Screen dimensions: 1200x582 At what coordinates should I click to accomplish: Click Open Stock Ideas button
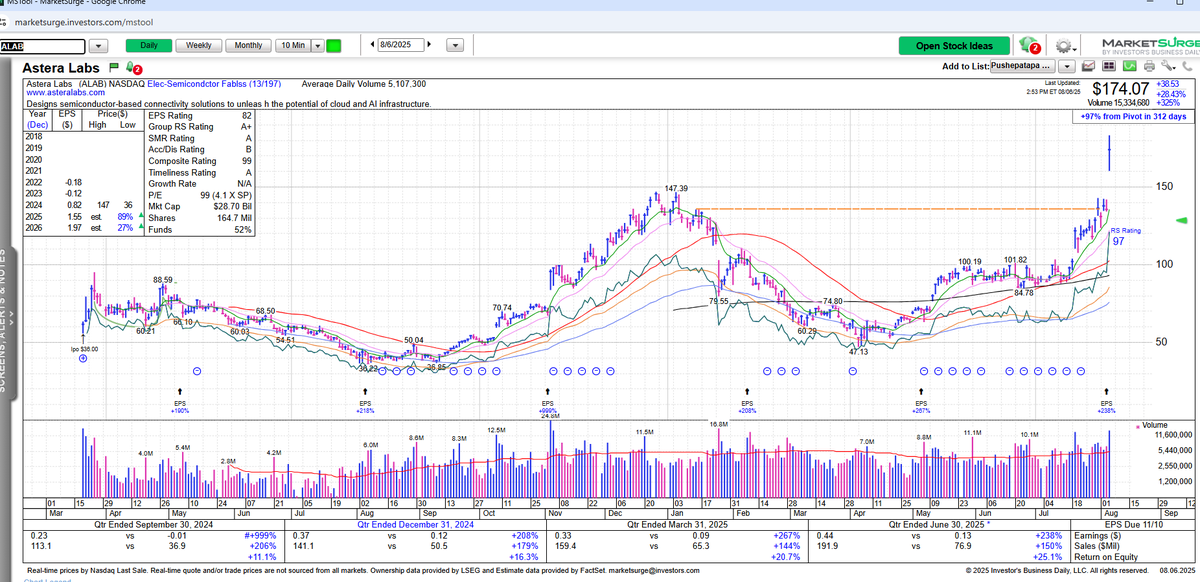click(x=954, y=46)
